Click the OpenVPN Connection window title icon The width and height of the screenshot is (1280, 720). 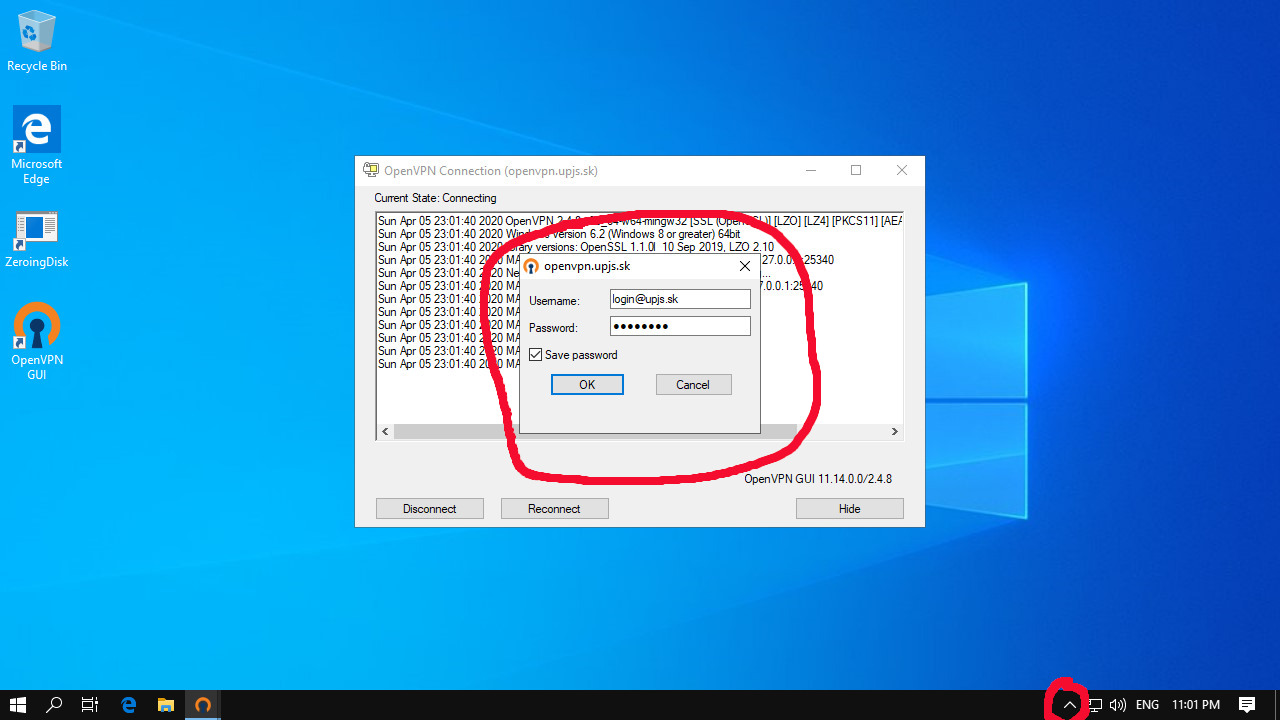(371, 170)
